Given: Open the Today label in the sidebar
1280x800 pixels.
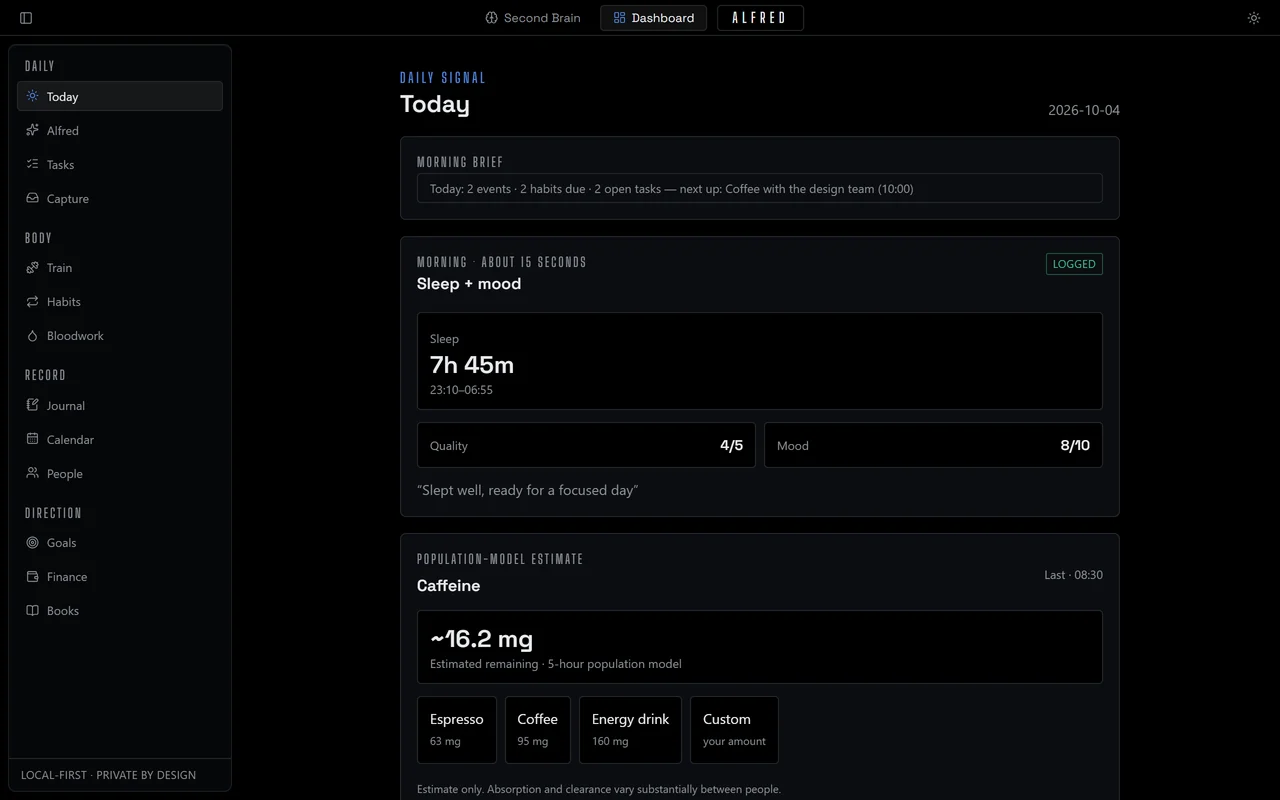Looking at the screenshot, I should 62,97.
